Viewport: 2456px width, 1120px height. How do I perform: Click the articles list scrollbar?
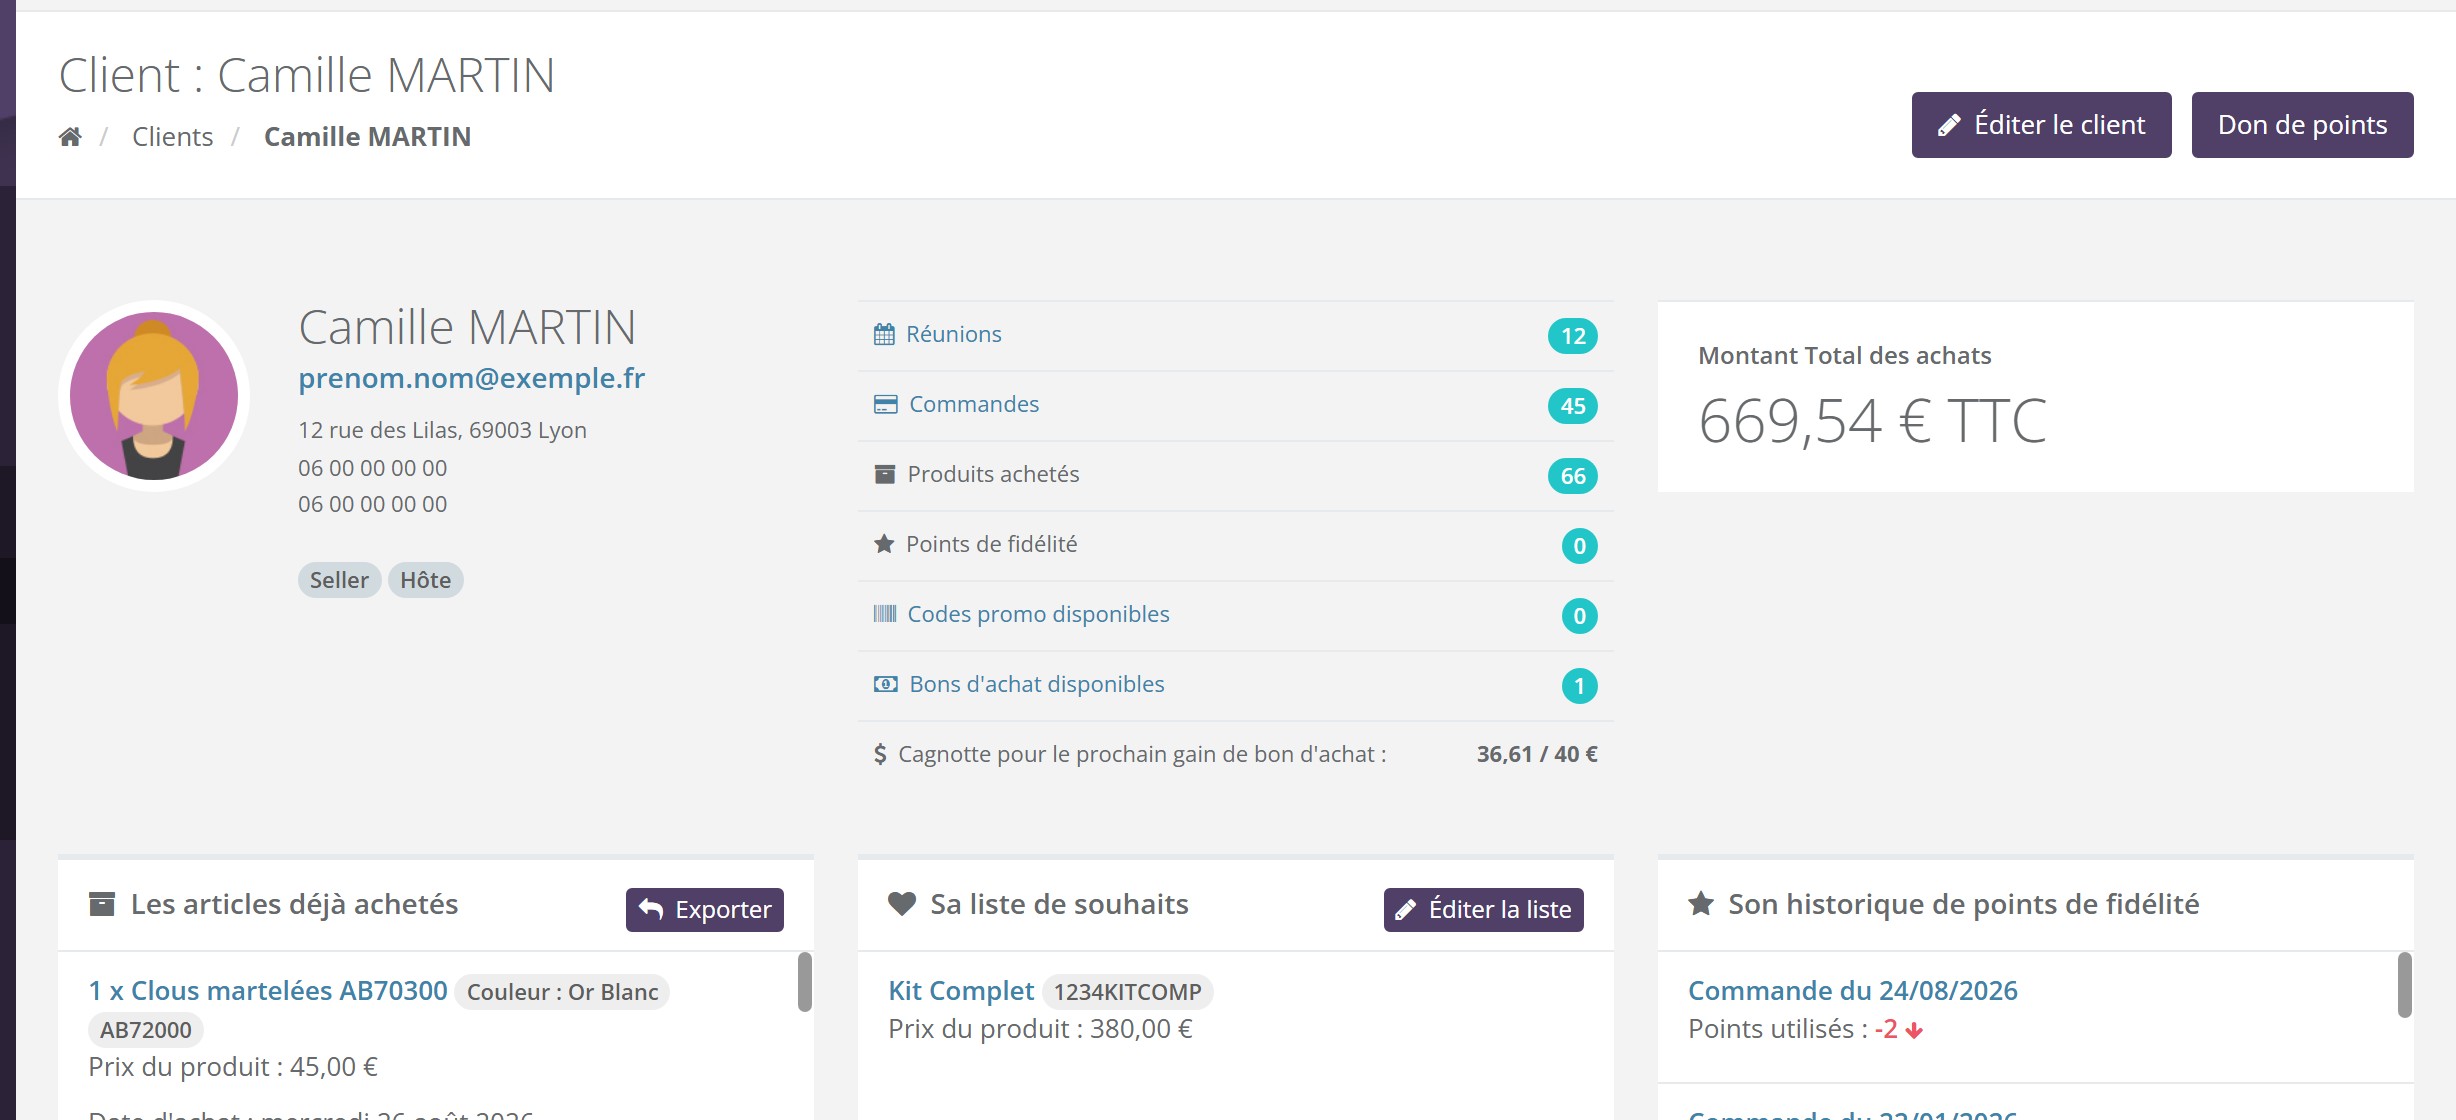click(804, 983)
